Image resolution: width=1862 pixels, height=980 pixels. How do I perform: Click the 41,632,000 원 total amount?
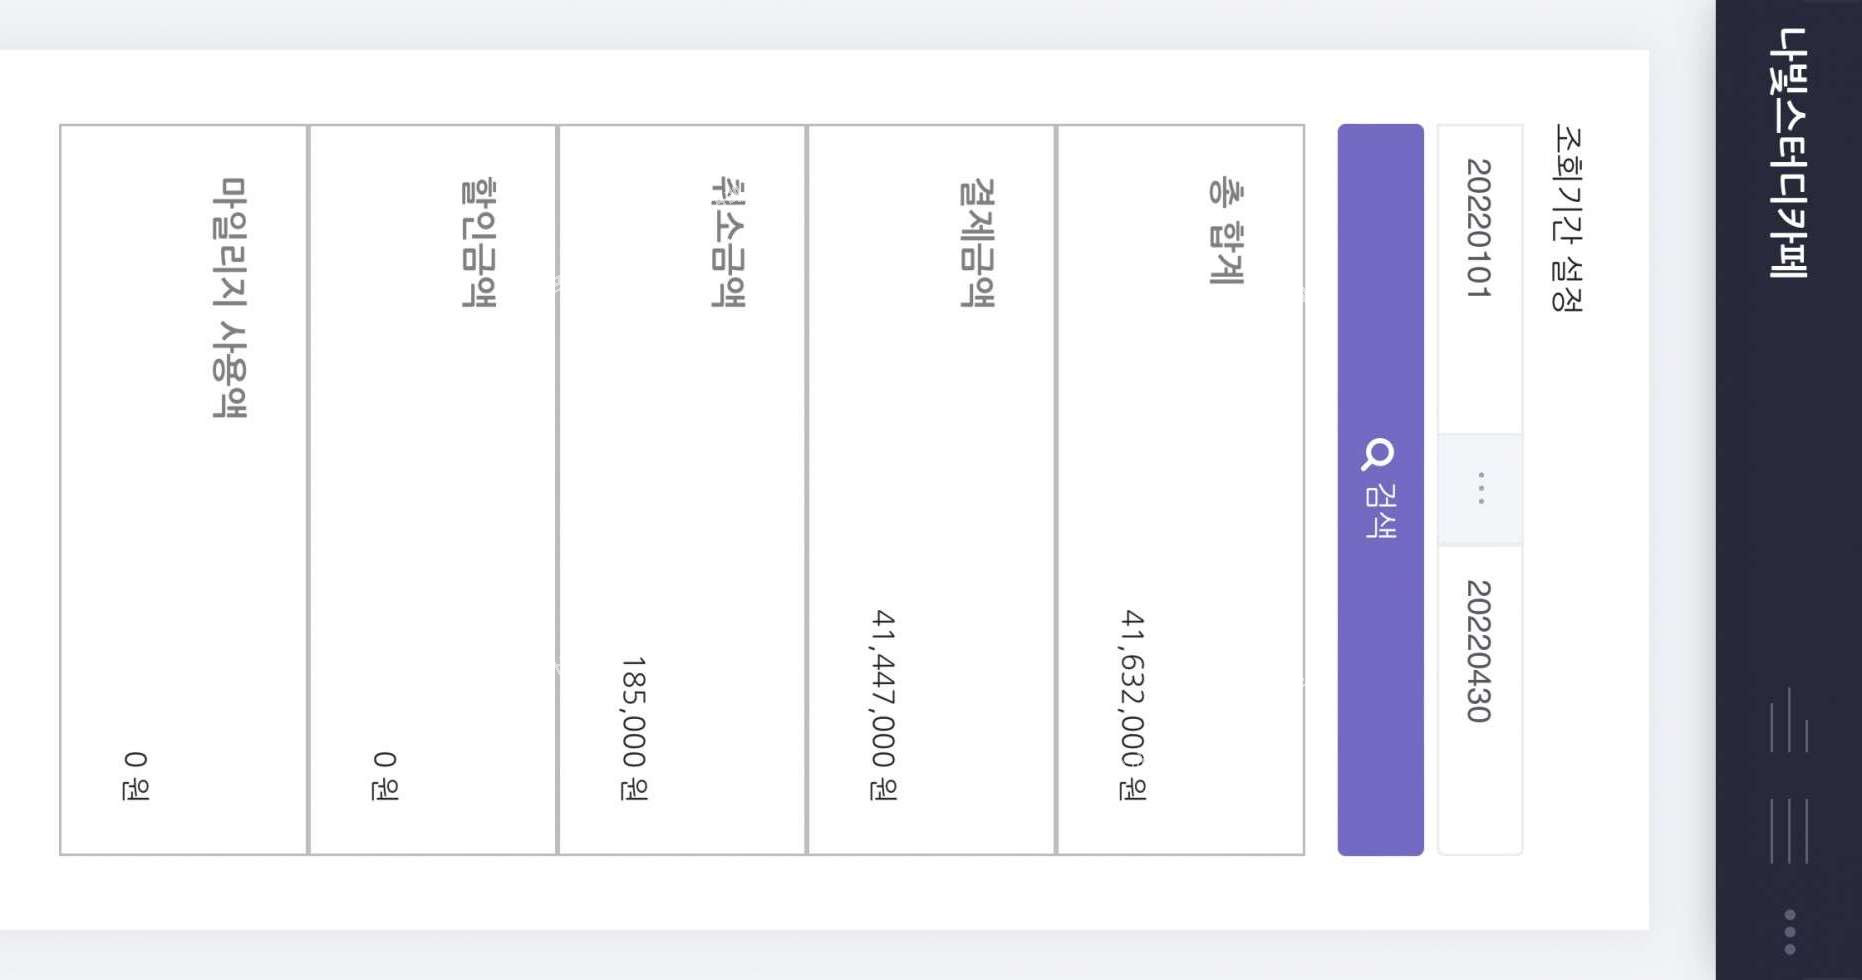coord(1132,705)
